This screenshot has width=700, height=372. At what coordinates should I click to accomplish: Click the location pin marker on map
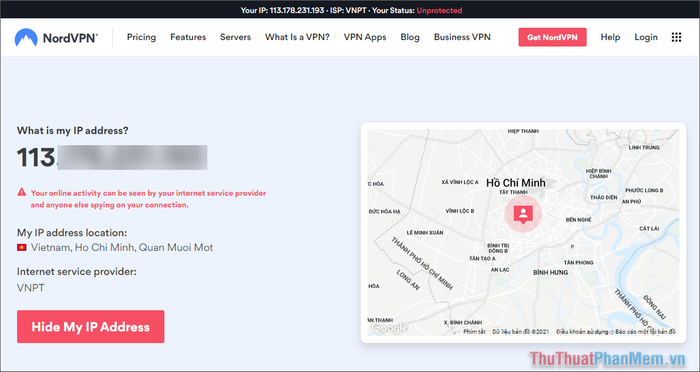tap(523, 215)
